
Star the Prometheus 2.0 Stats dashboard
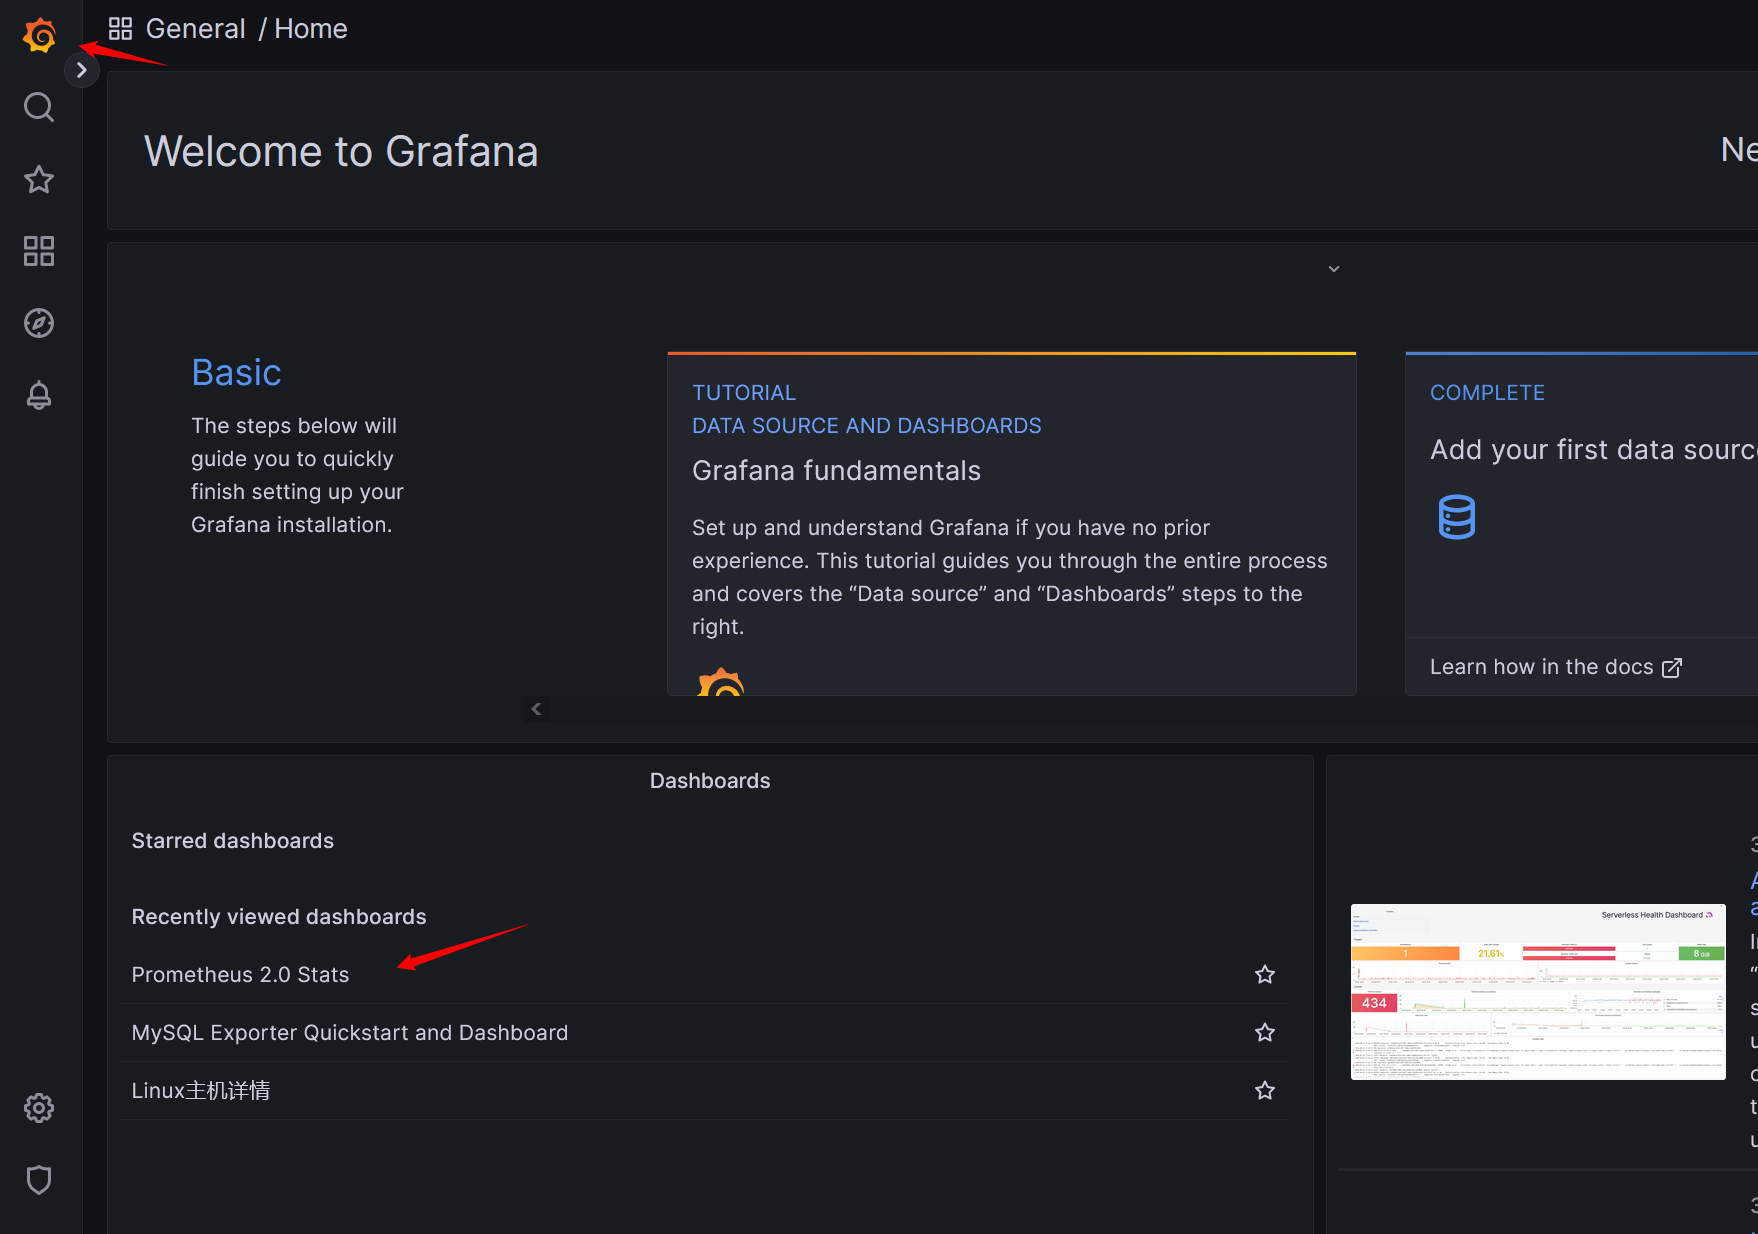[1265, 975]
